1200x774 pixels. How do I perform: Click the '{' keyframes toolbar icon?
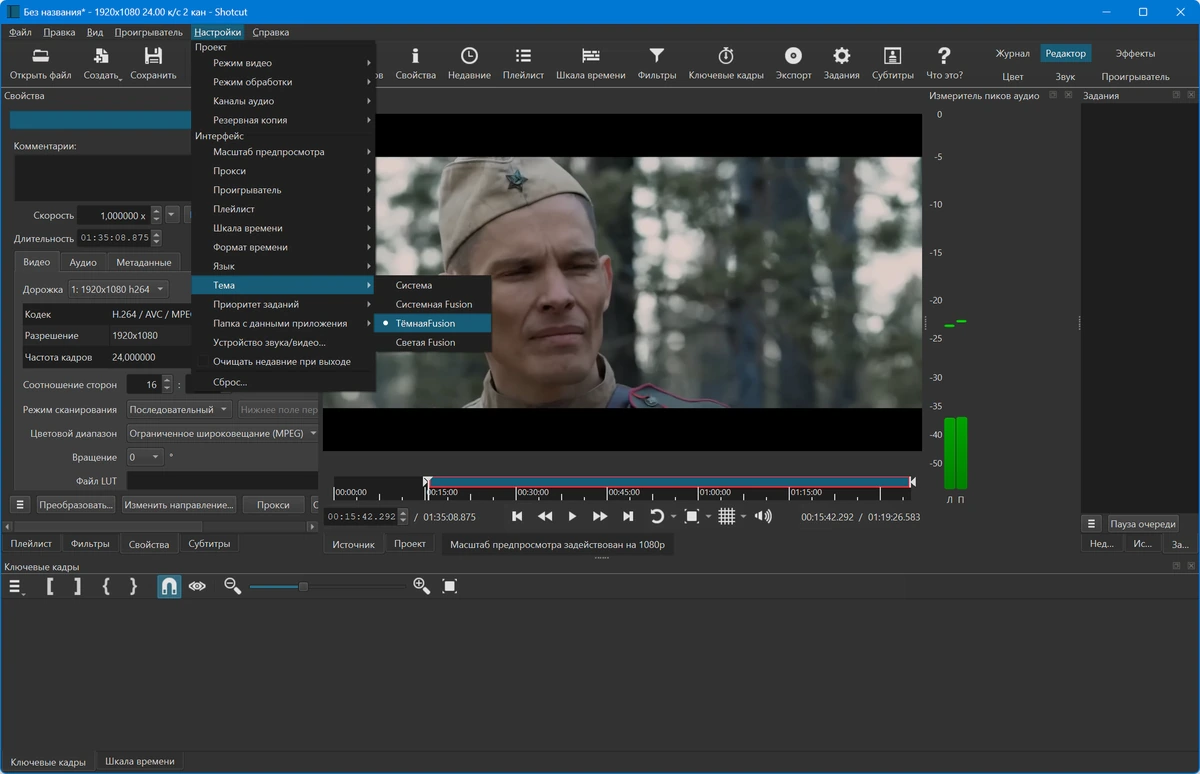[x=106, y=587]
